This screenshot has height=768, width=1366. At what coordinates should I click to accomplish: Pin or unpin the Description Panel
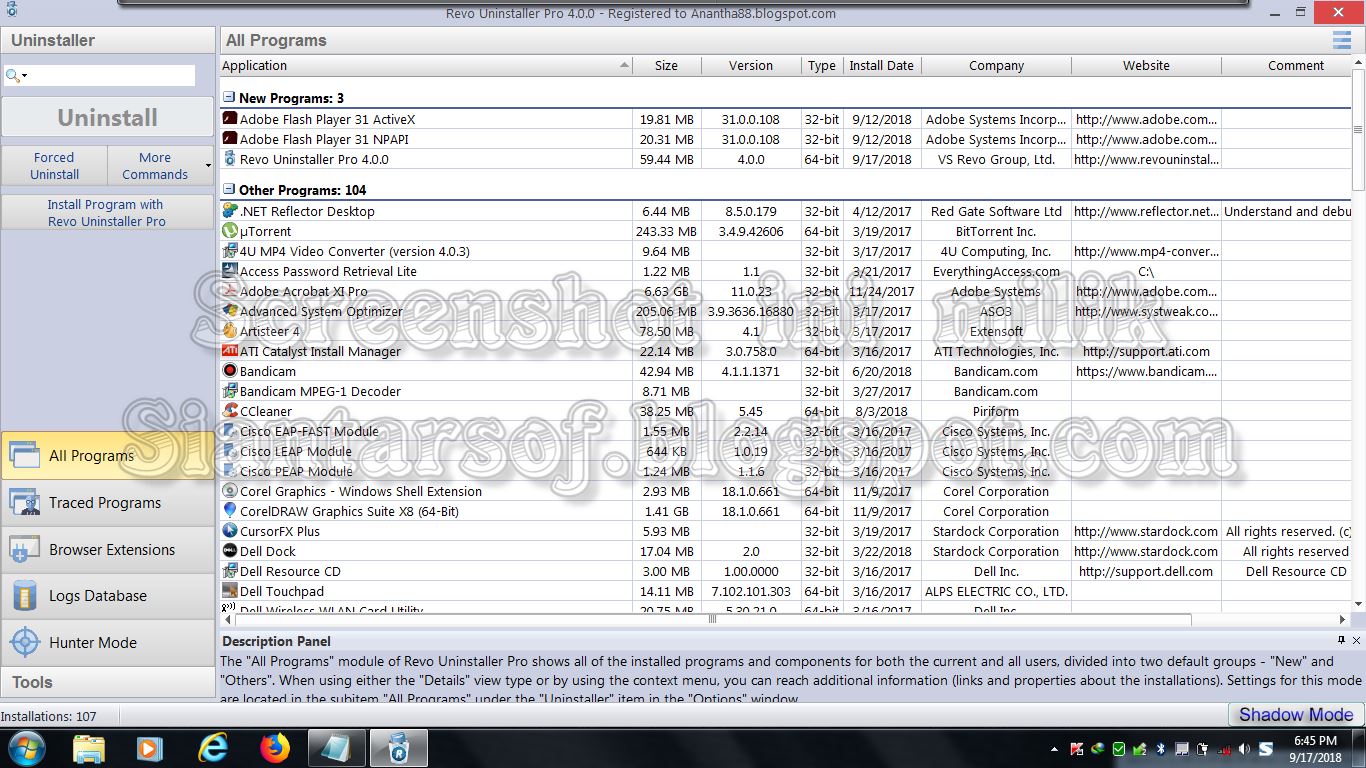pyautogui.click(x=1341, y=640)
